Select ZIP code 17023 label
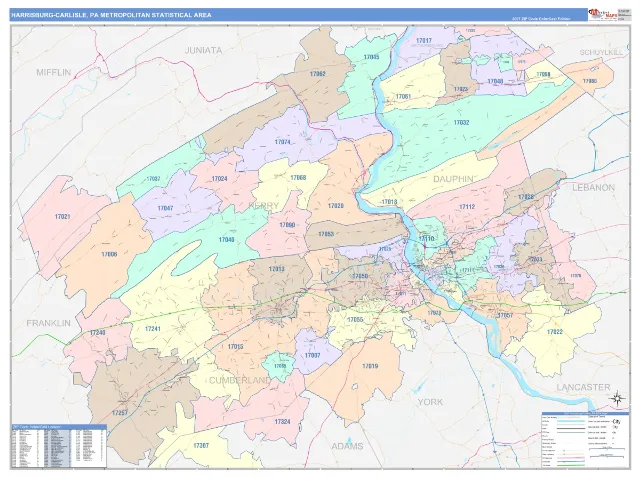The height and width of the screenshot is (480, 640). 461,89
